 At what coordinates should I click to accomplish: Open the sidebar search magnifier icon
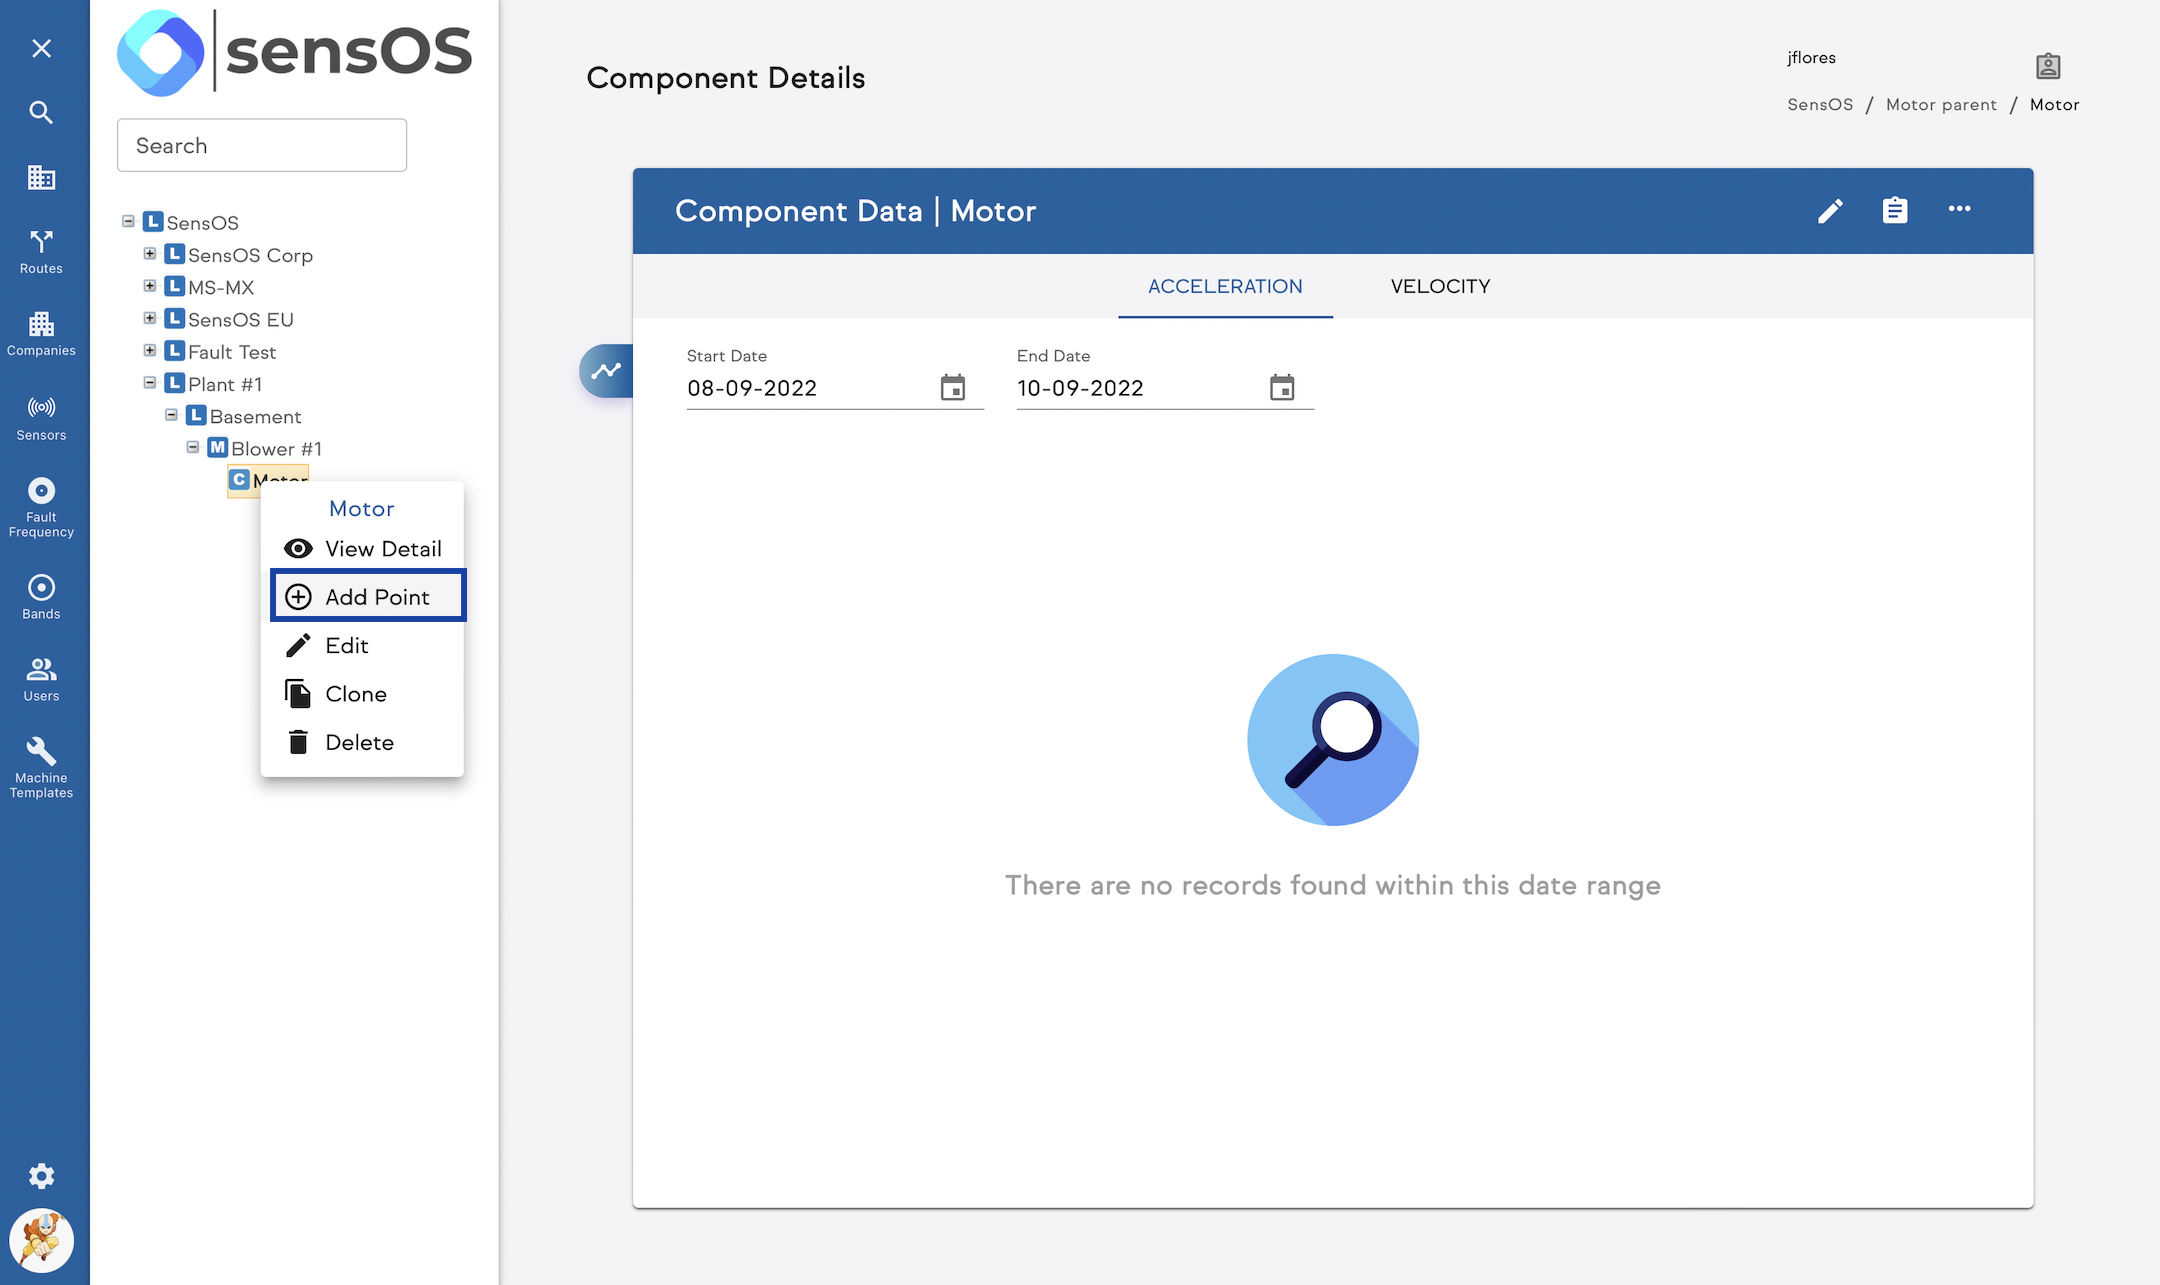(41, 112)
